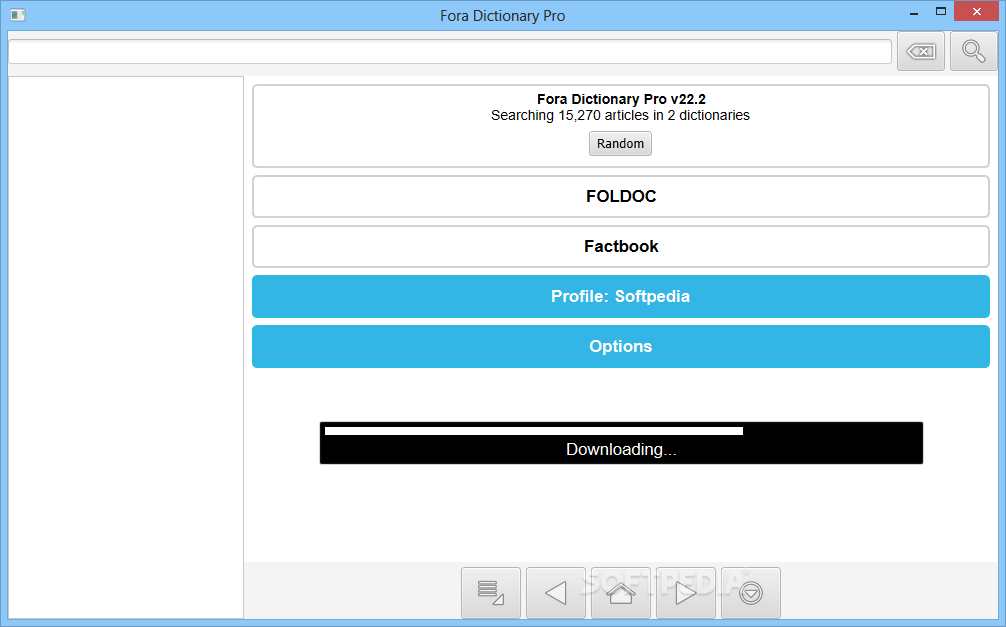Go back with the left arrow icon
Viewport: 1006px width, 627px height.
point(556,593)
